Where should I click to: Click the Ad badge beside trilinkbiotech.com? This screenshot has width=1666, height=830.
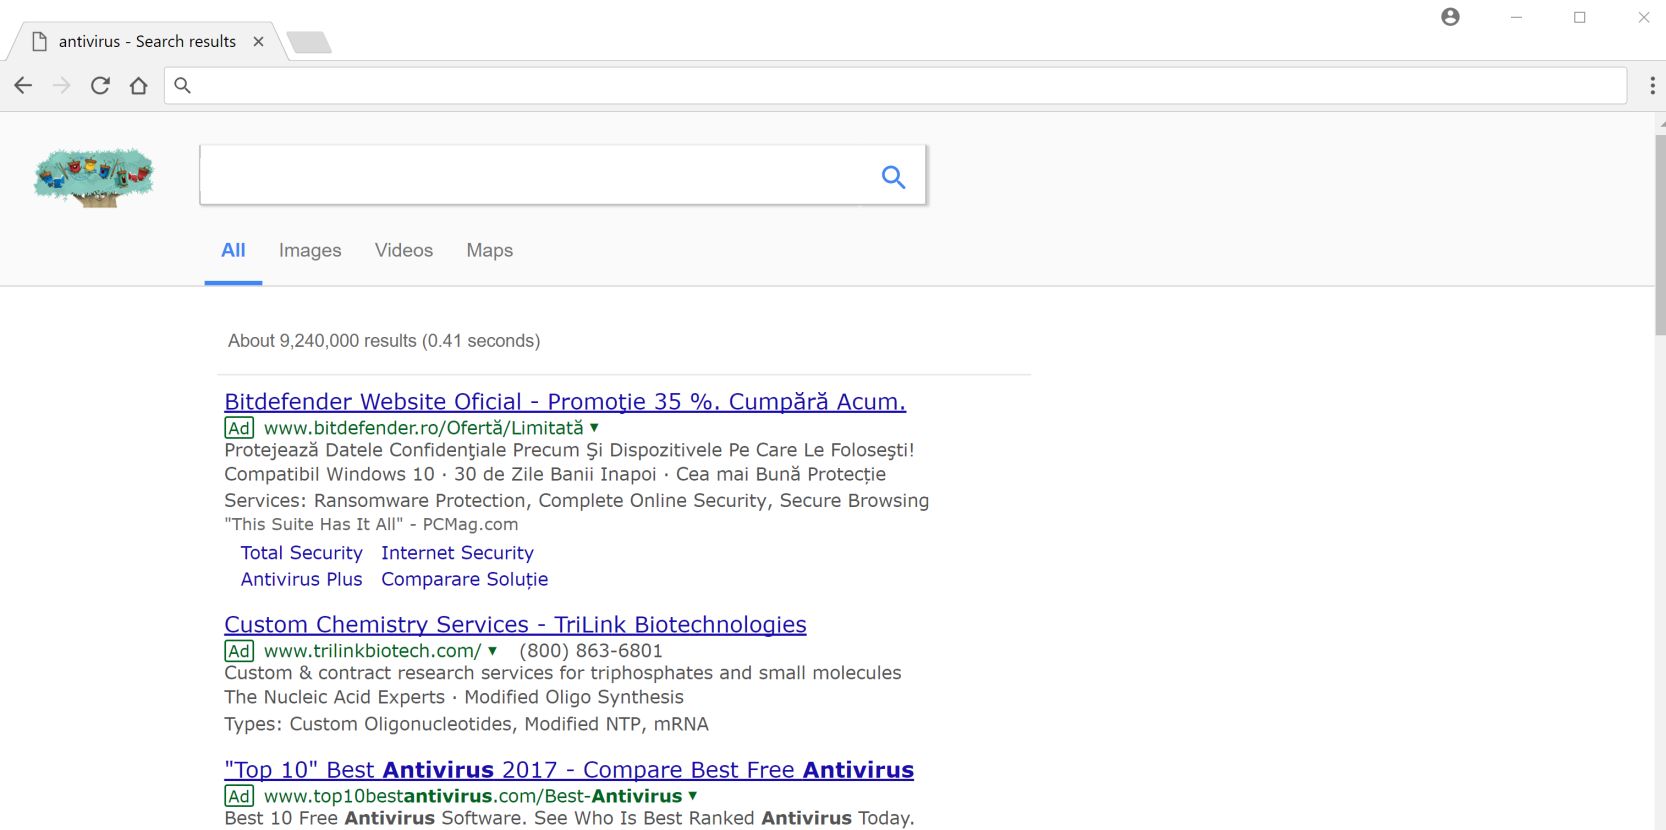pos(239,651)
